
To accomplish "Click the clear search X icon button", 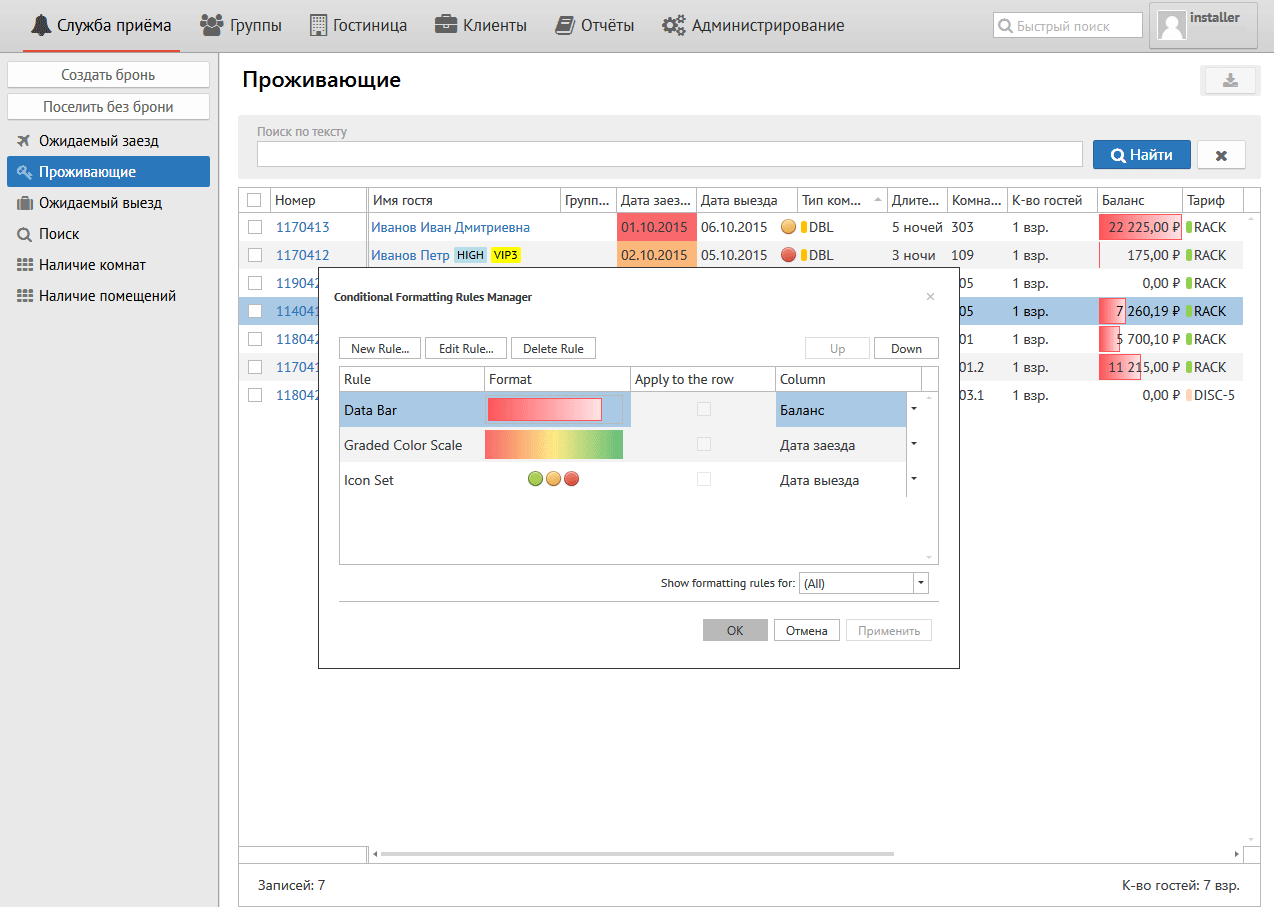I will [x=1221, y=155].
